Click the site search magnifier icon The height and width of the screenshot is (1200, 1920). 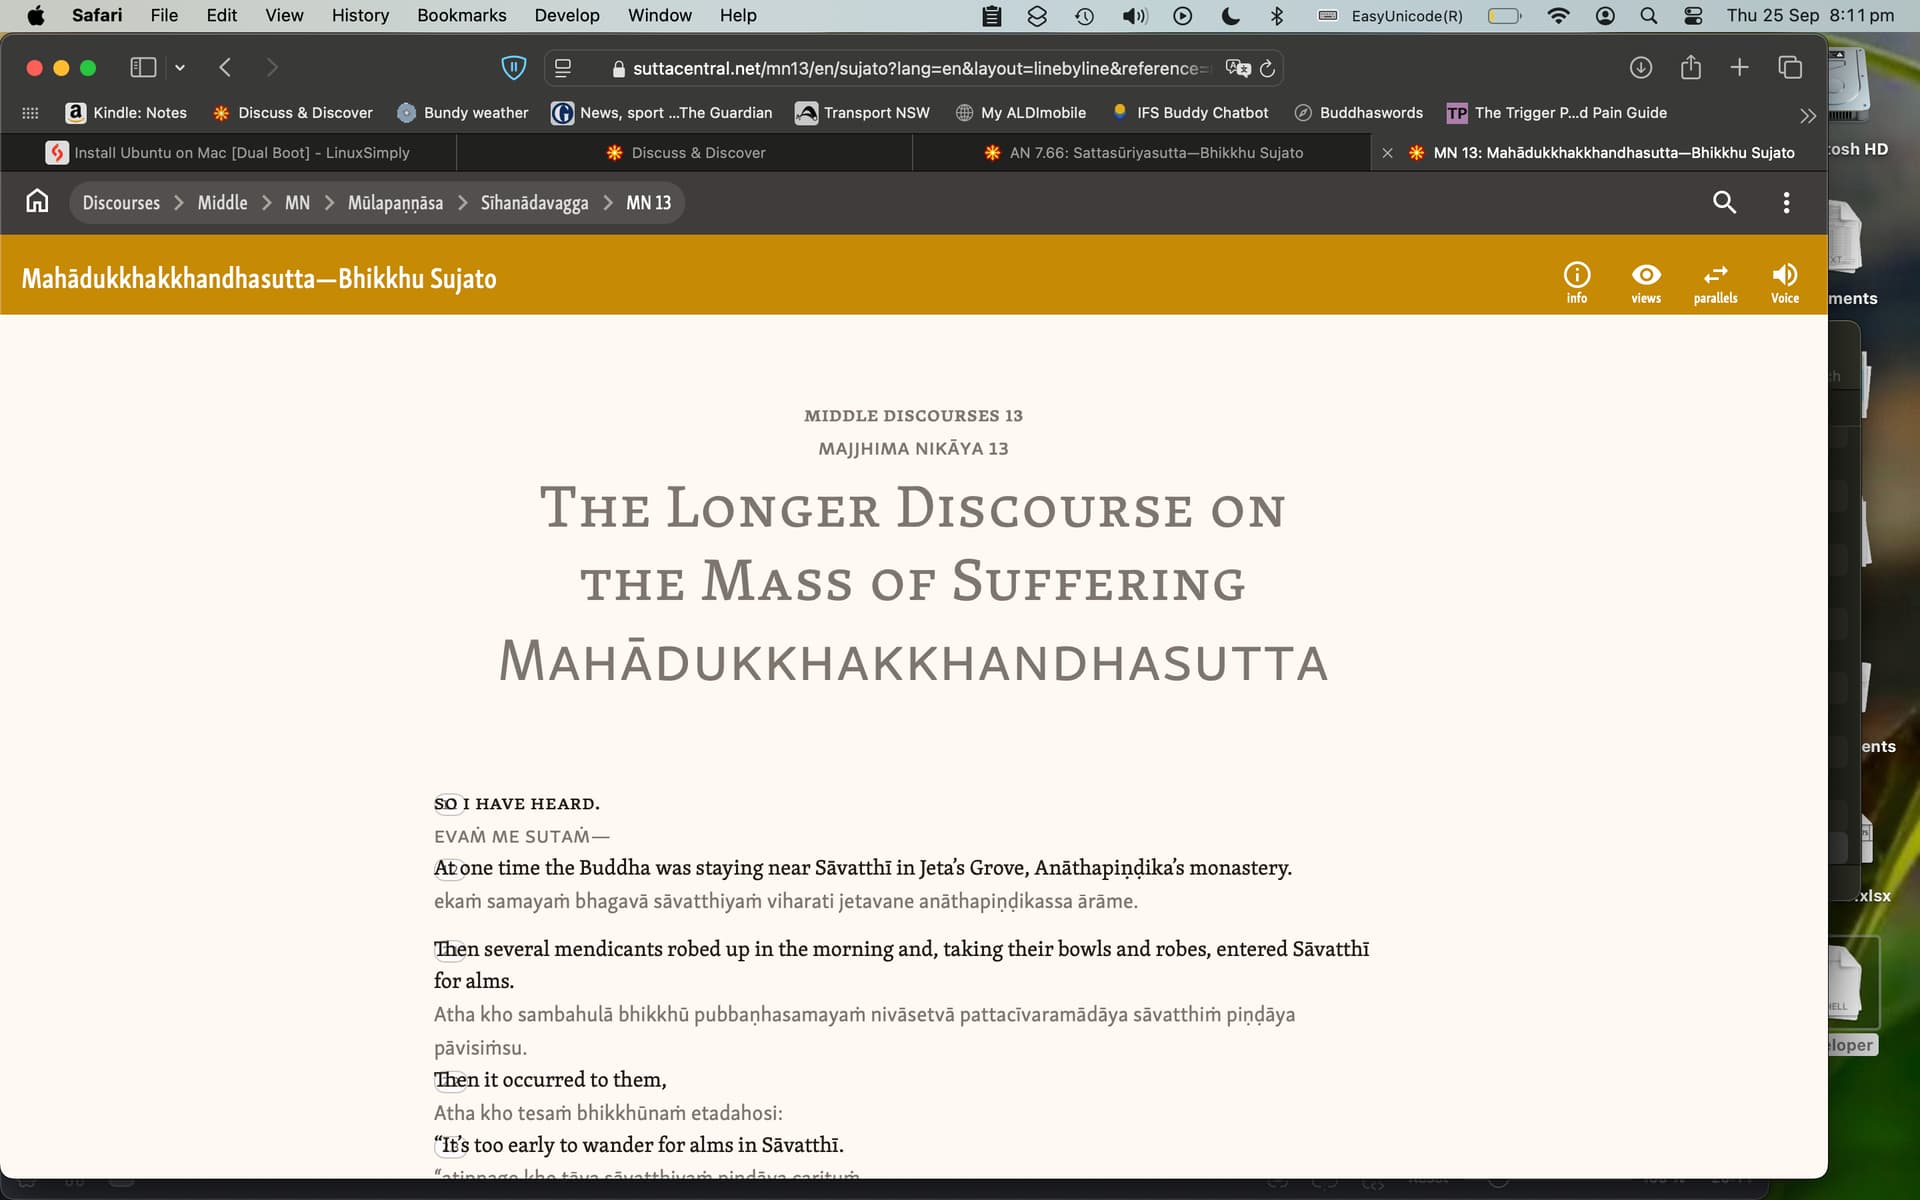pyautogui.click(x=1724, y=202)
